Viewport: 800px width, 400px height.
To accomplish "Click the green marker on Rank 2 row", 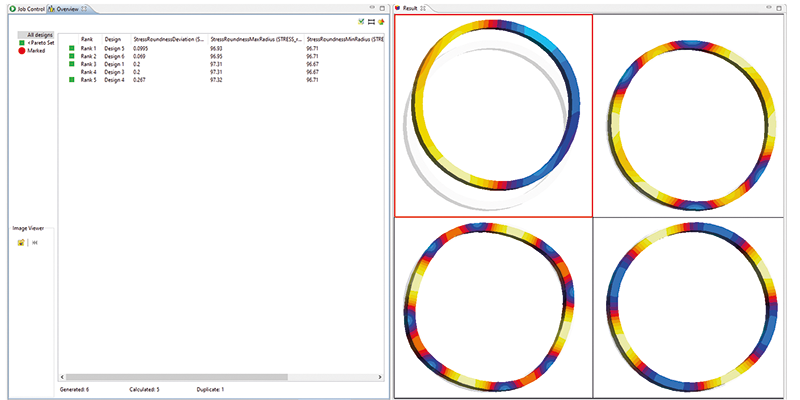I will [72, 56].
